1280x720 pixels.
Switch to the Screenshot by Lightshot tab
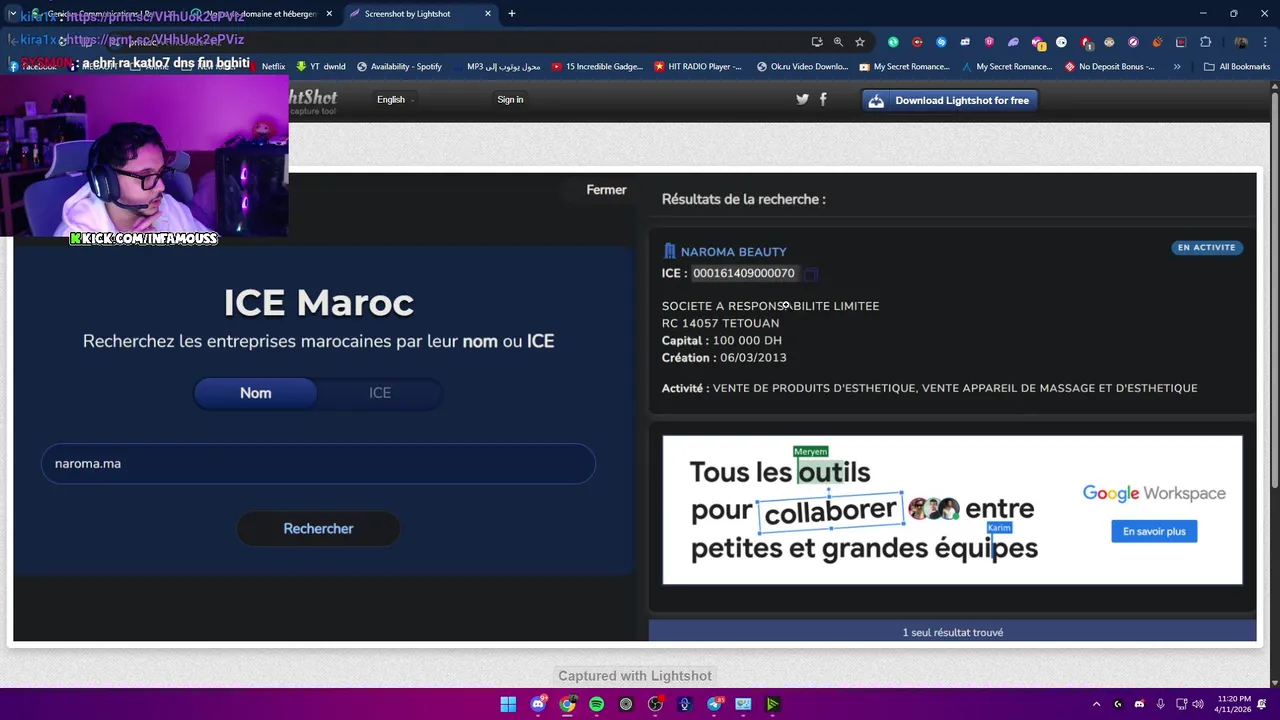point(420,14)
